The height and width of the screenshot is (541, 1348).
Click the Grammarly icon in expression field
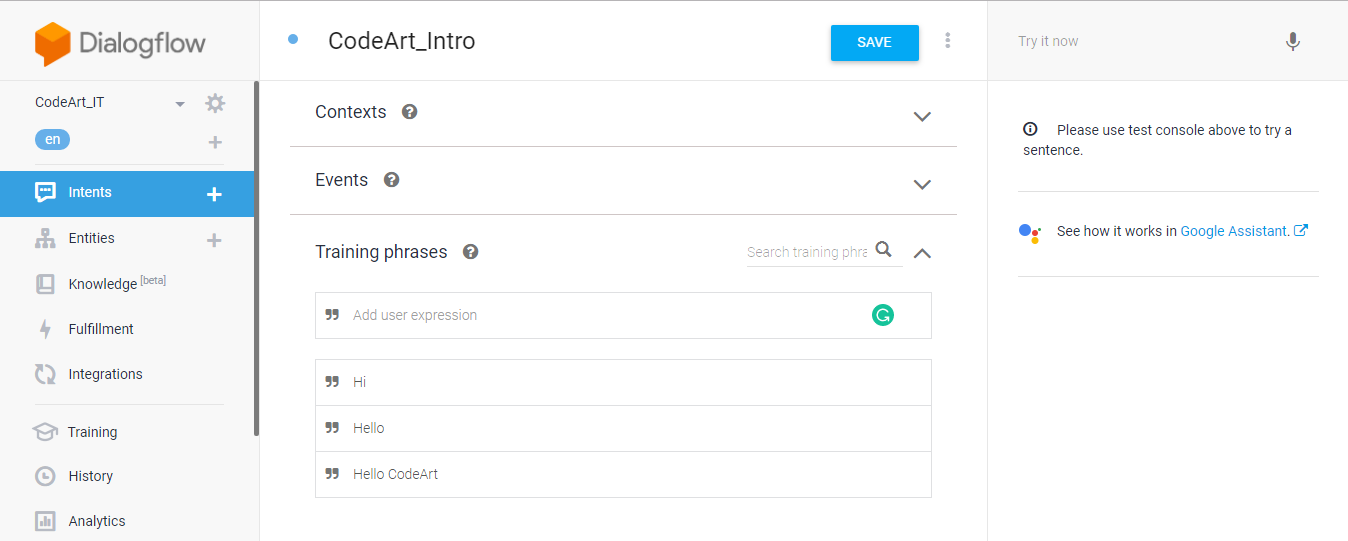coord(882,316)
